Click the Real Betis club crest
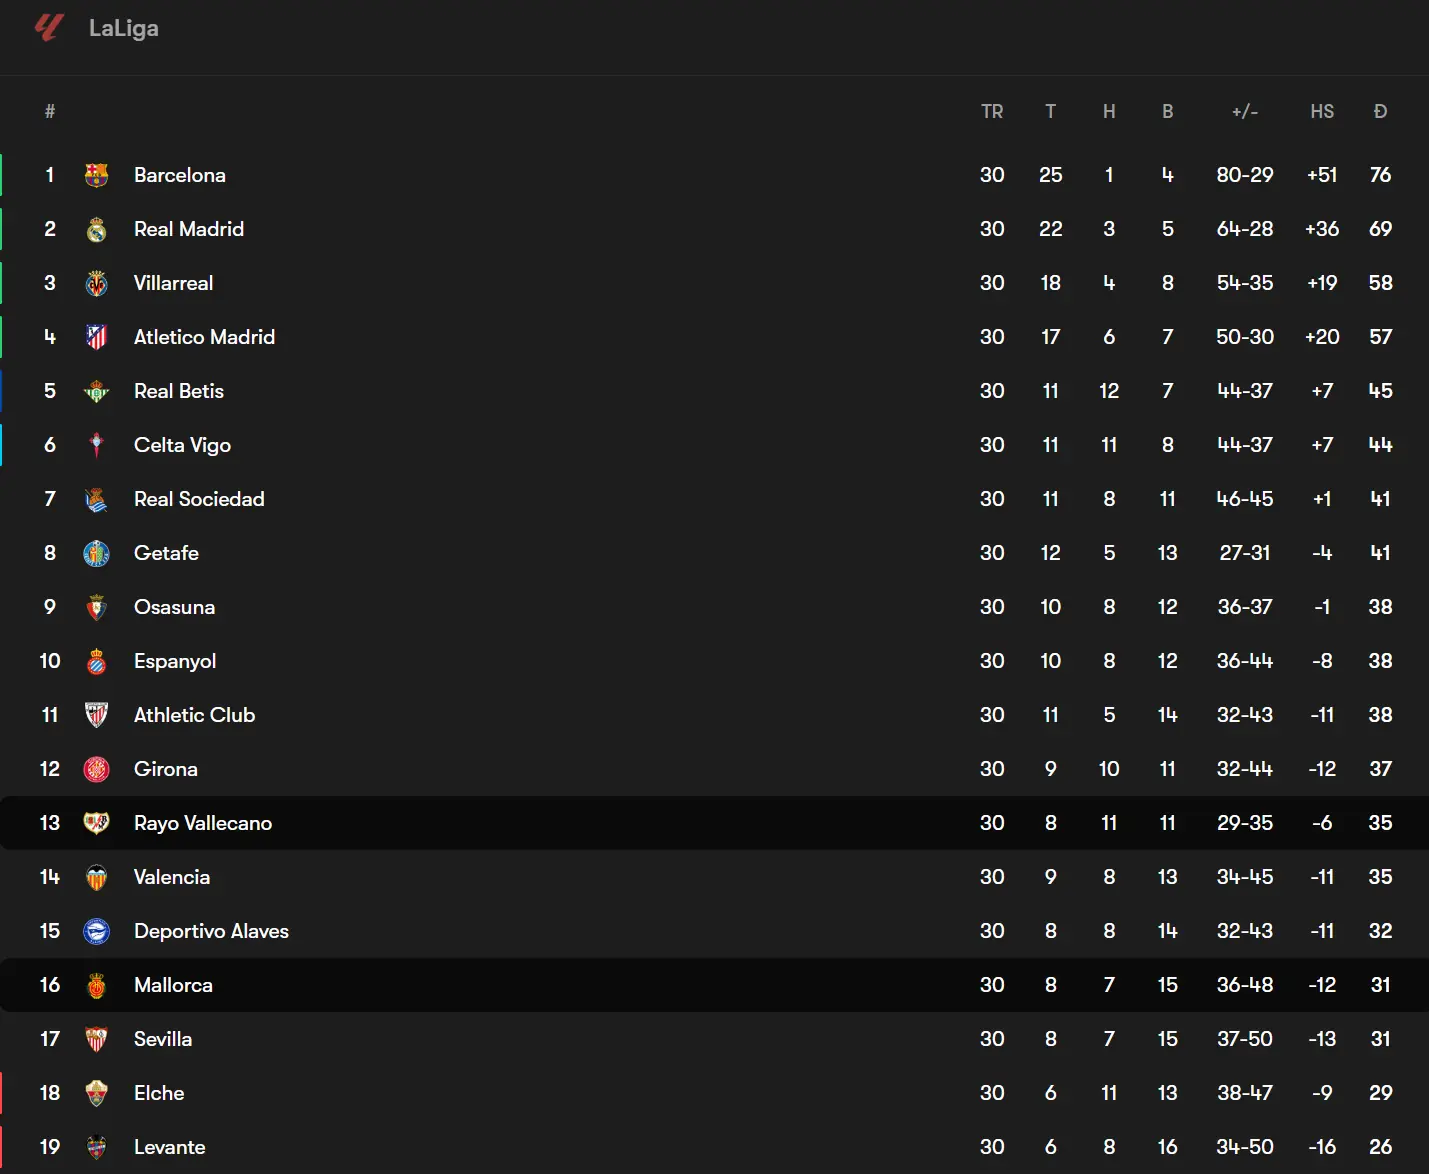The image size is (1429, 1174). [x=96, y=391]
